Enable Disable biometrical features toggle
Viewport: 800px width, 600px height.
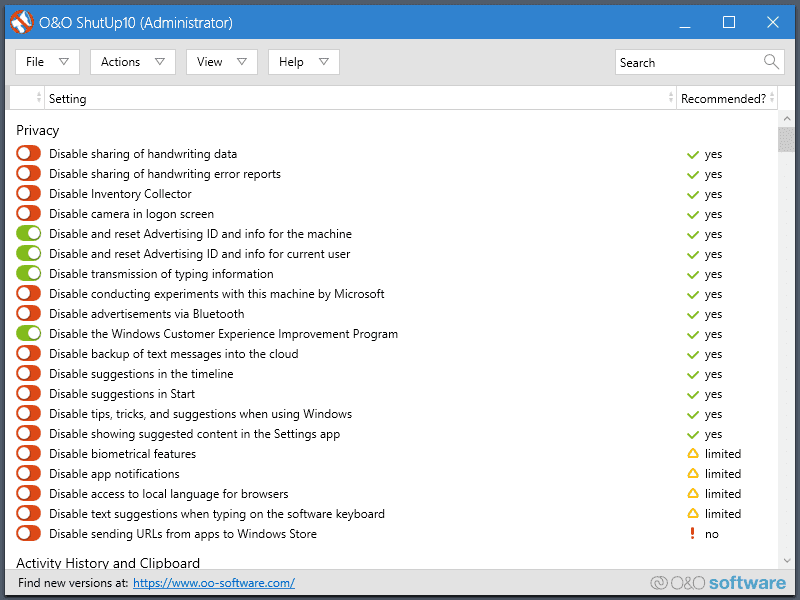click(x=28, y=453)
